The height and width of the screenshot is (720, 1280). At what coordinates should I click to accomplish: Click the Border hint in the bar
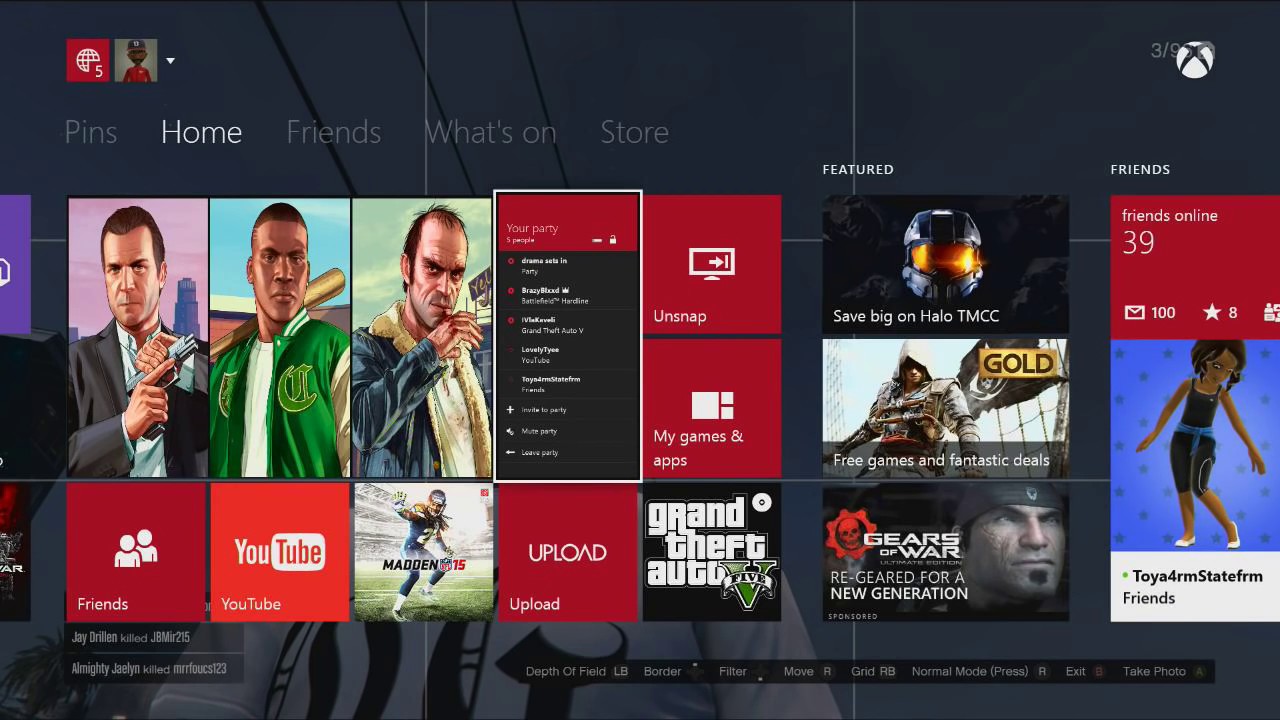pyautogui.click(x=673, y=672)
